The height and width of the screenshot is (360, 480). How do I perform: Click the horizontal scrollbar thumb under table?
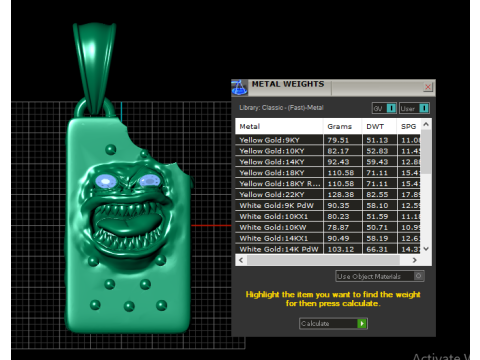click(323, 260)
